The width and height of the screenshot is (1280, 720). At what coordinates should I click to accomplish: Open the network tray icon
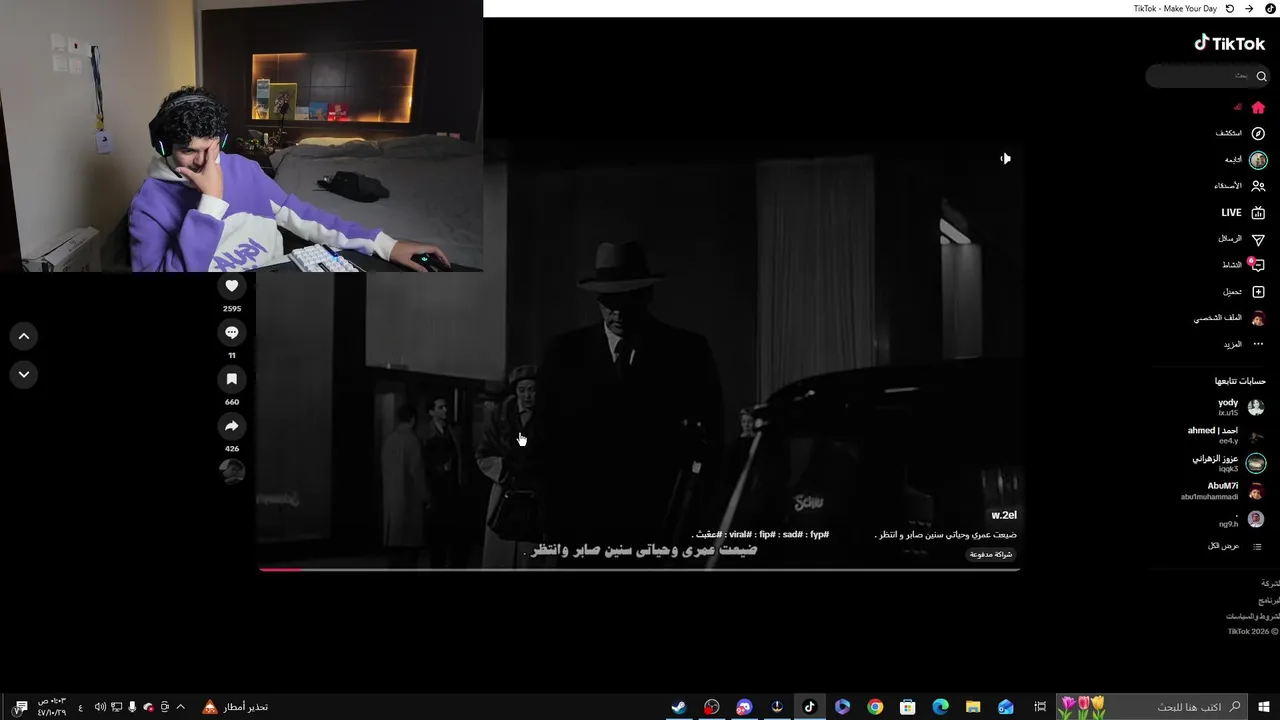tap(116, 707)
